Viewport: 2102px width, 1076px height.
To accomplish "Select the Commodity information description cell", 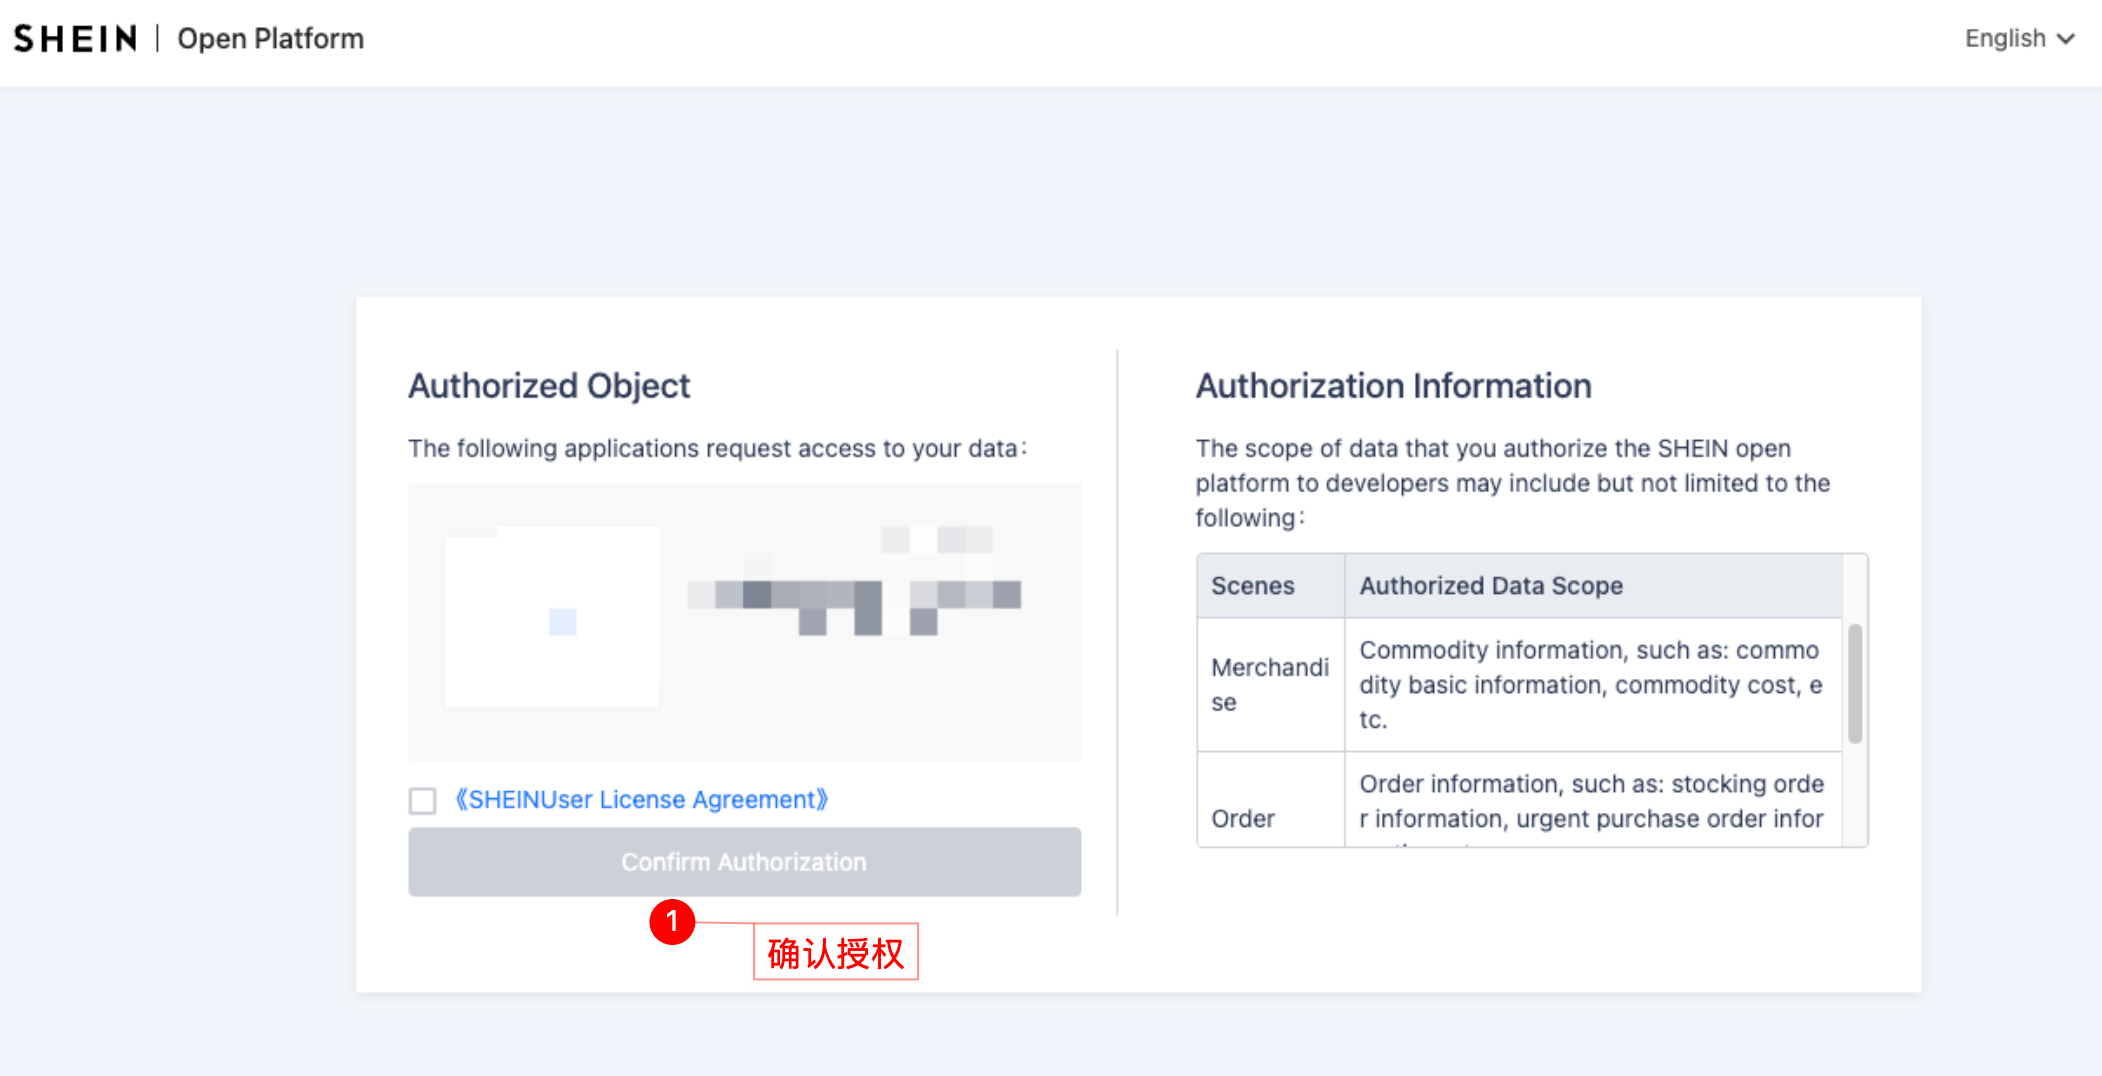I will coord(1590,685).
